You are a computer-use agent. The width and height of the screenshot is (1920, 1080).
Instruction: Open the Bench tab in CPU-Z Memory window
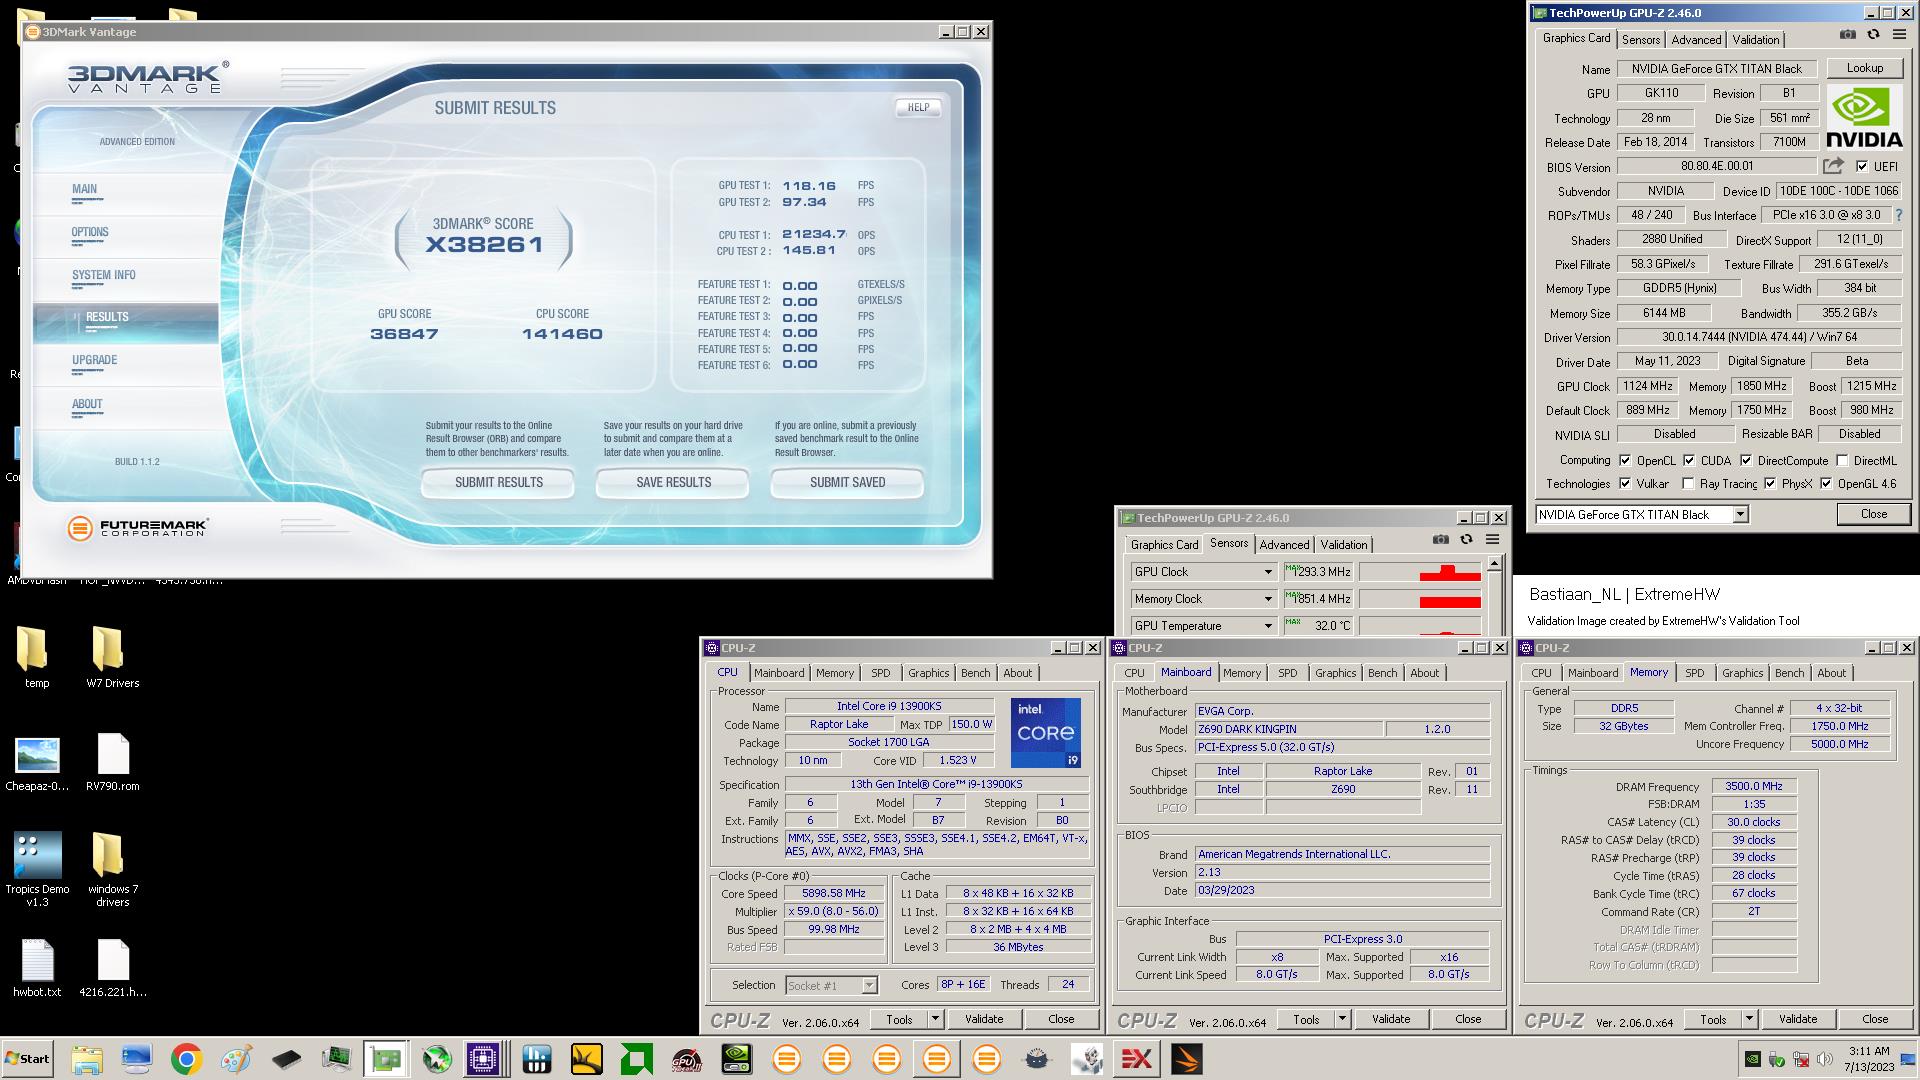[x=1789, y=673]
